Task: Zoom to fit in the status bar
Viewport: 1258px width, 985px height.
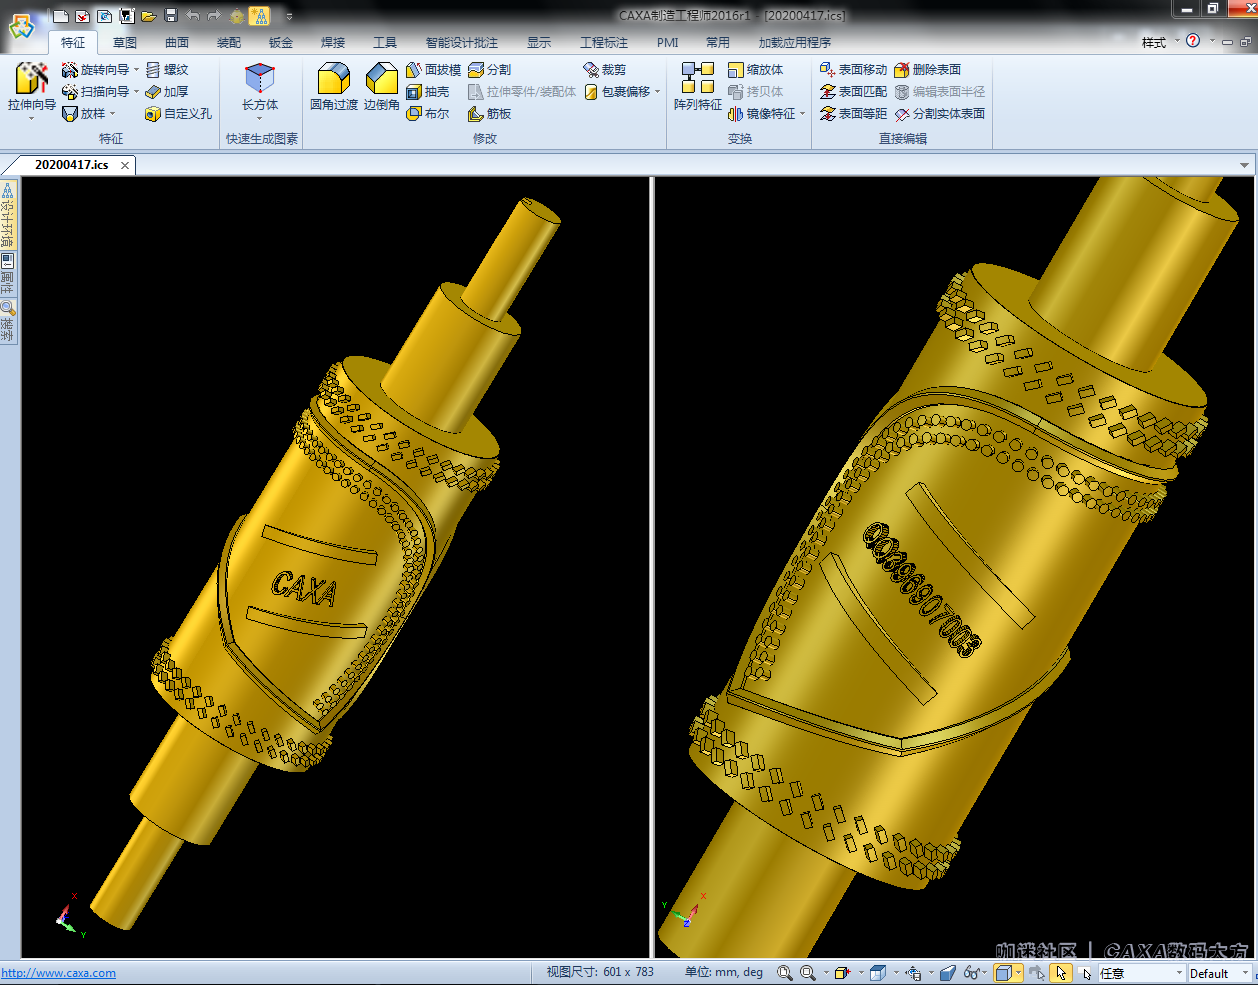Action: 785,973
